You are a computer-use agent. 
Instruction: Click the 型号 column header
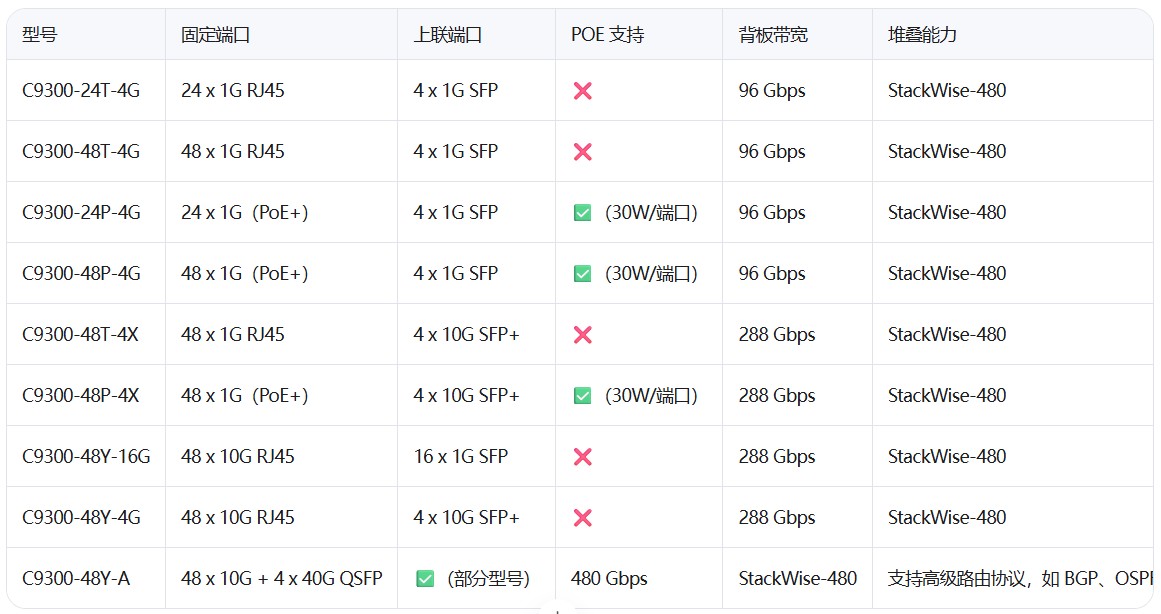[40, 35]
